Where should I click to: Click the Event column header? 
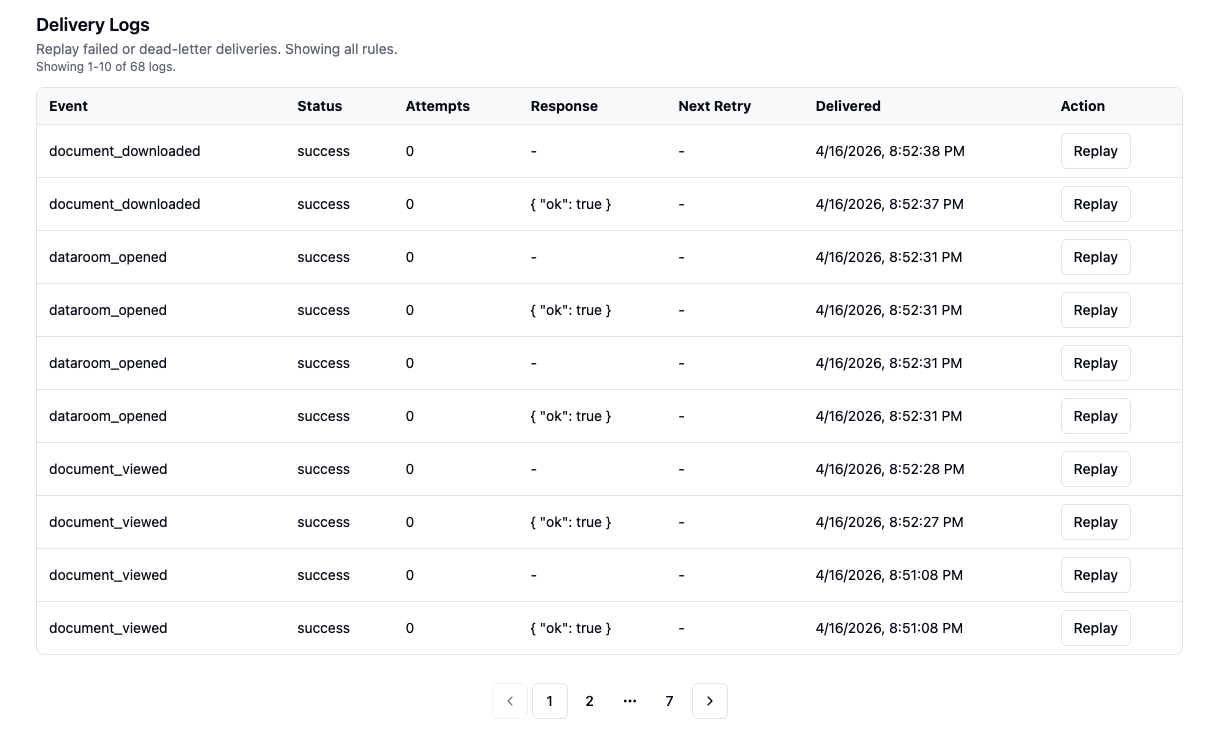(x=68, y=106)
